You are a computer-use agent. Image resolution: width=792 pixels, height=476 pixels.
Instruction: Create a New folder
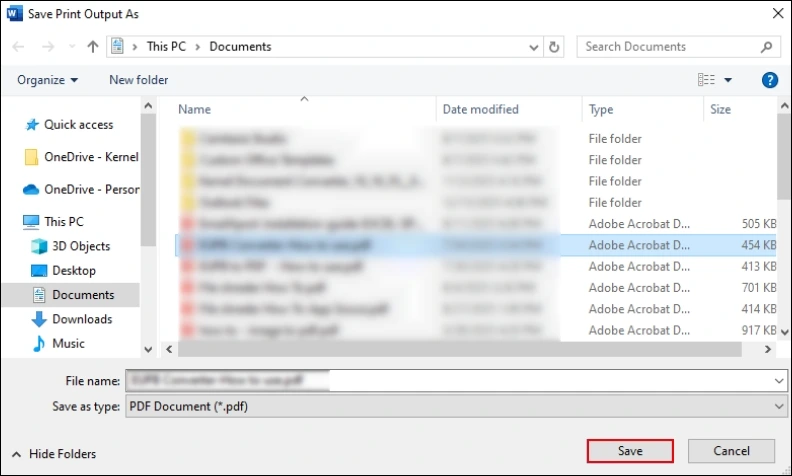(x=138, y=80)
